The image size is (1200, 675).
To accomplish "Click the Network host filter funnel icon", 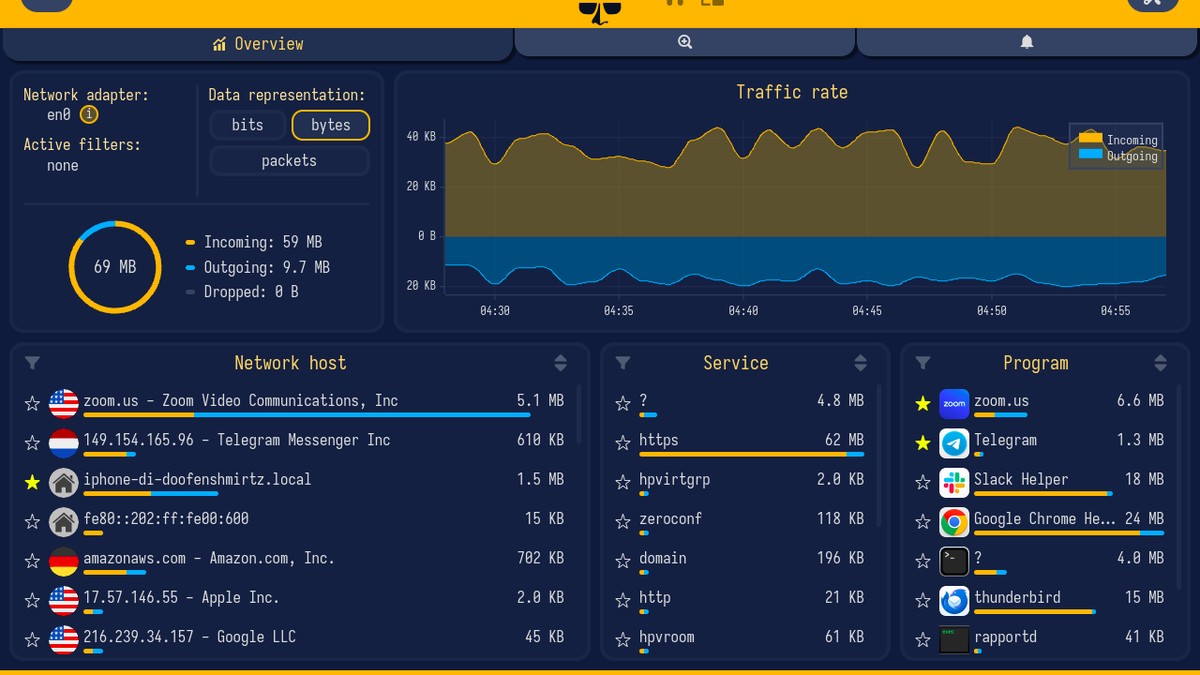I will 32,363.
